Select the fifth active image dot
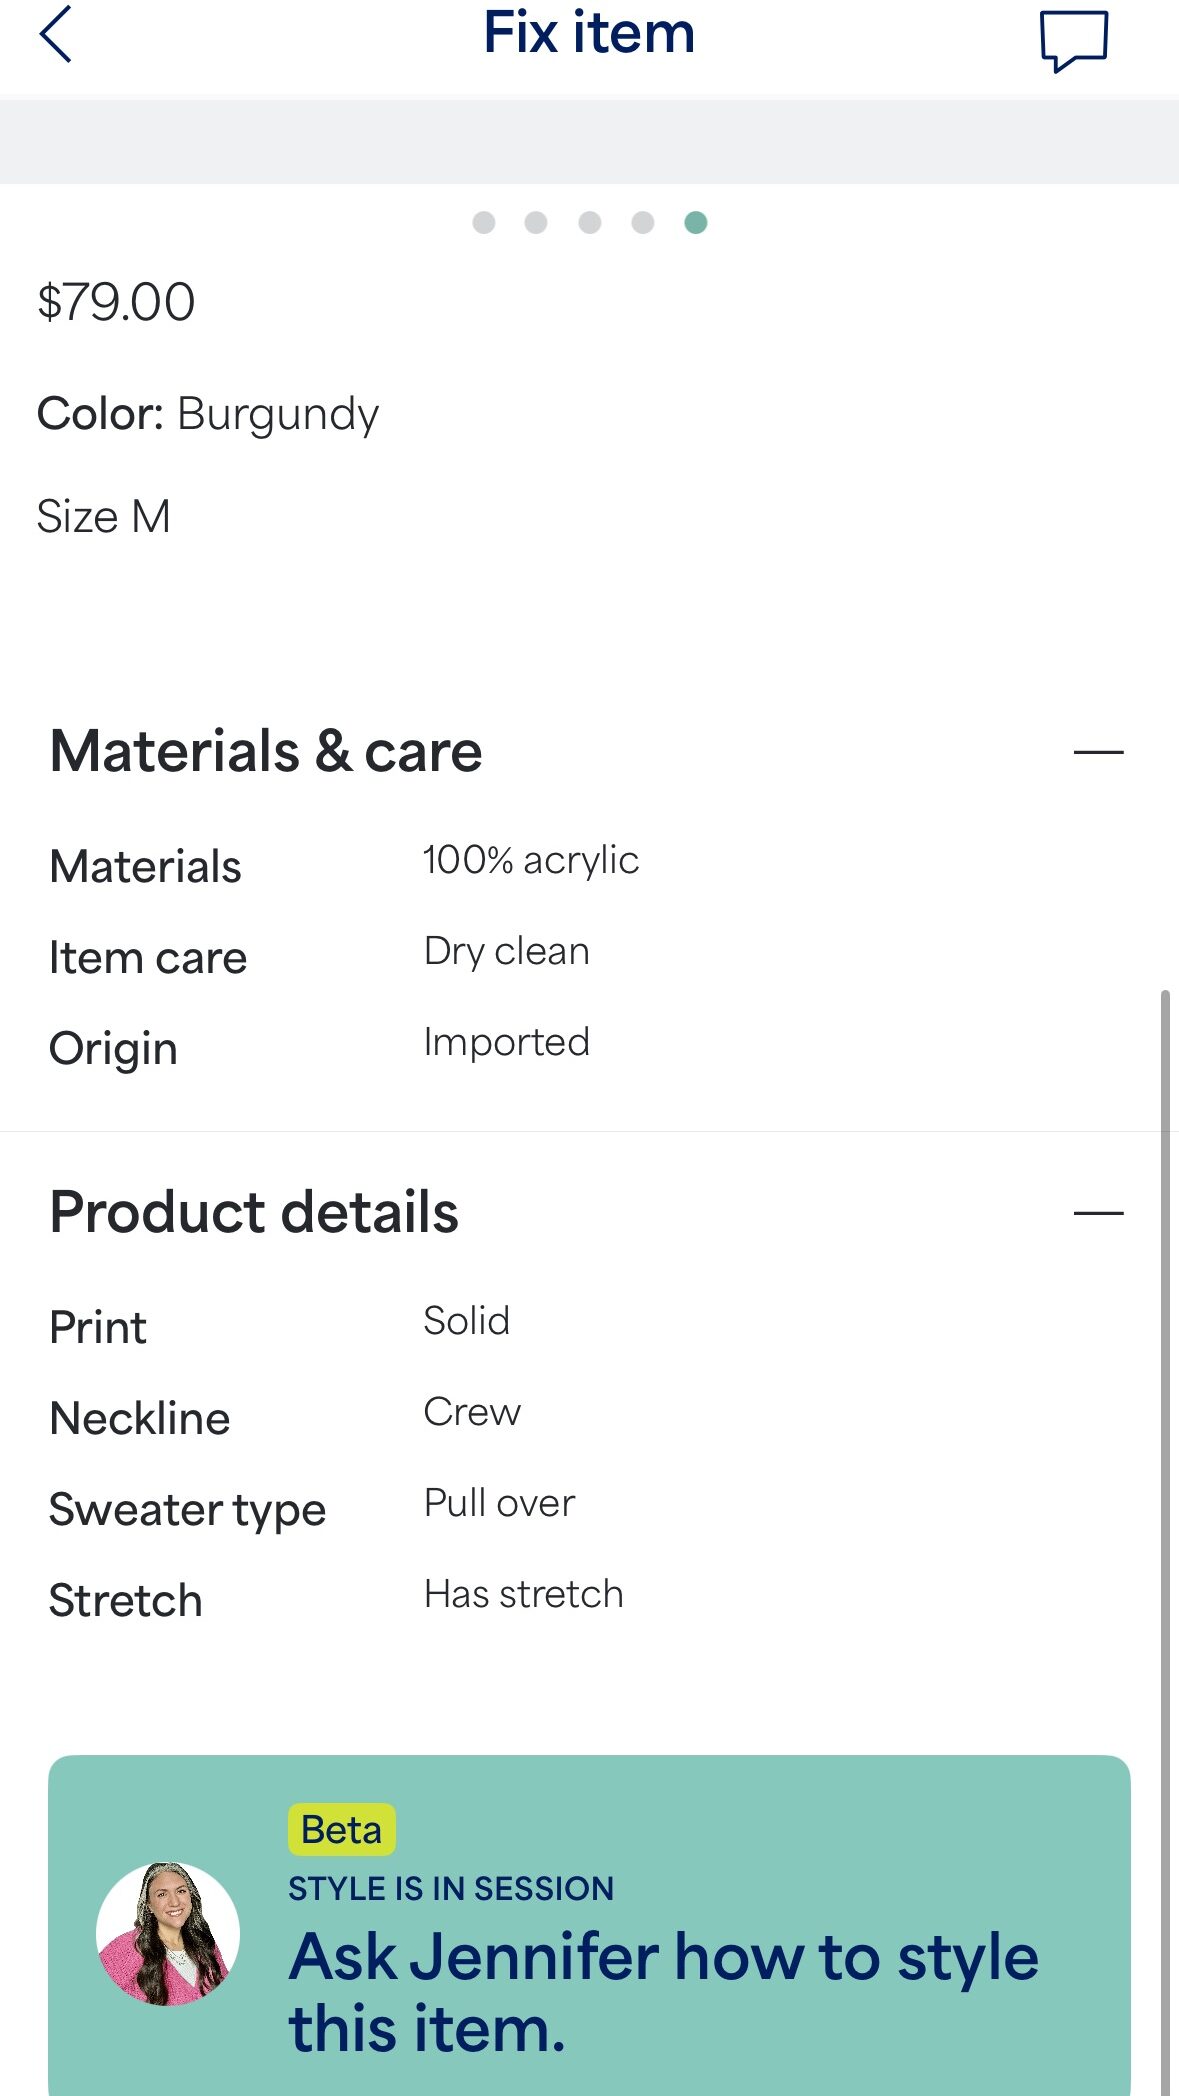Screen dimensions: 1179x2096 (x=696, y=222)
